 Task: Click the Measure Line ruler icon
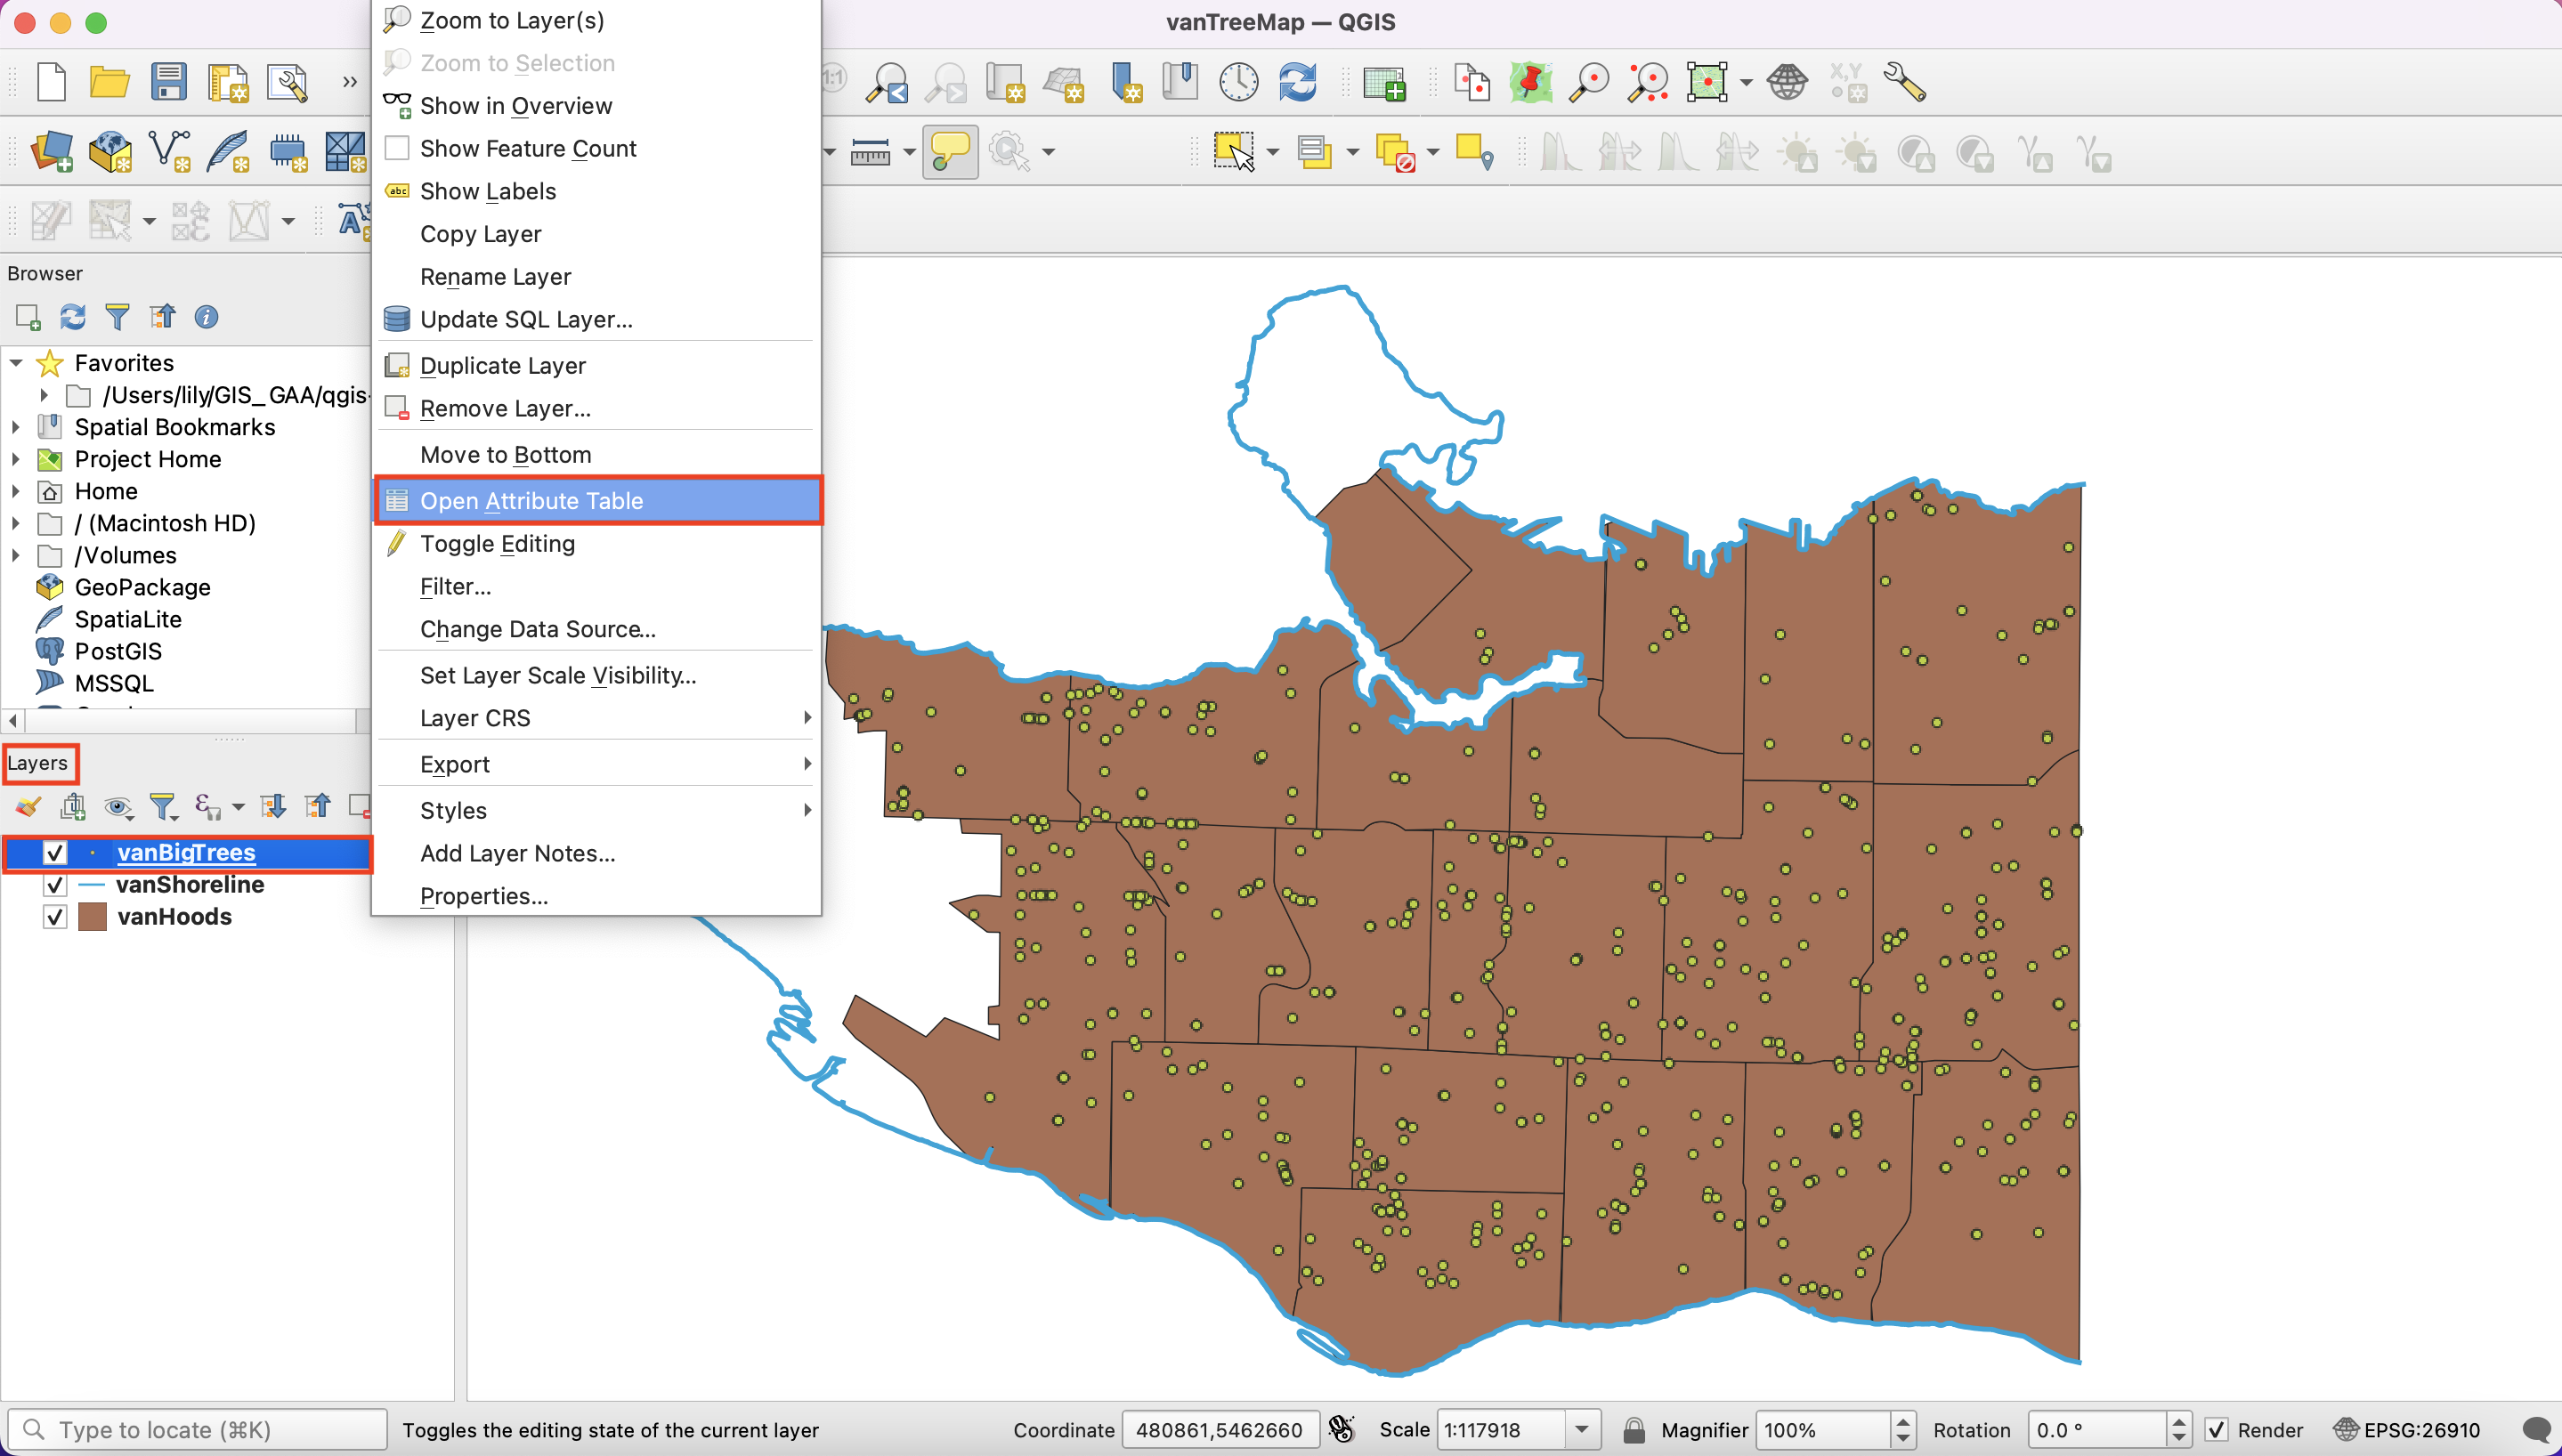pos(870,152)
